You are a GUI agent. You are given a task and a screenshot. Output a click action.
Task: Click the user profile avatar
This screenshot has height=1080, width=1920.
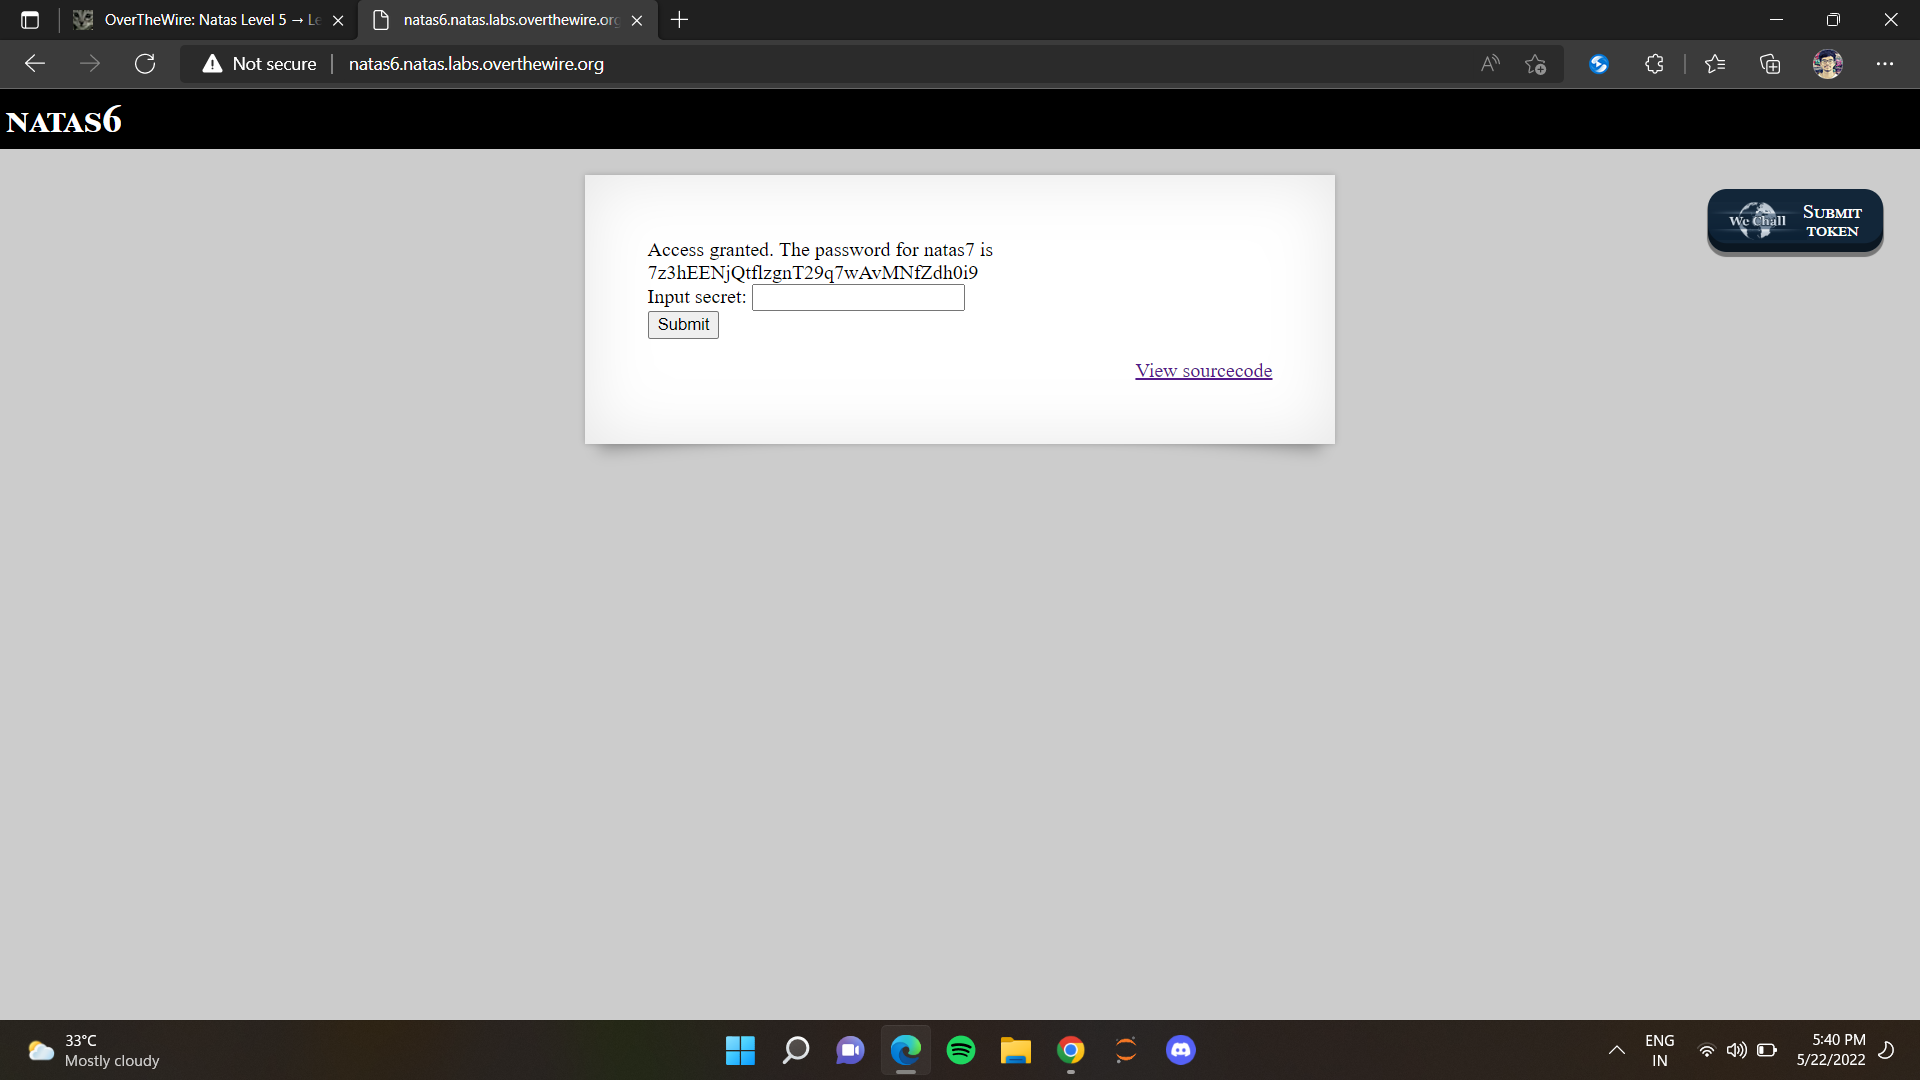pyautogui.click(x=1827, y=64)
